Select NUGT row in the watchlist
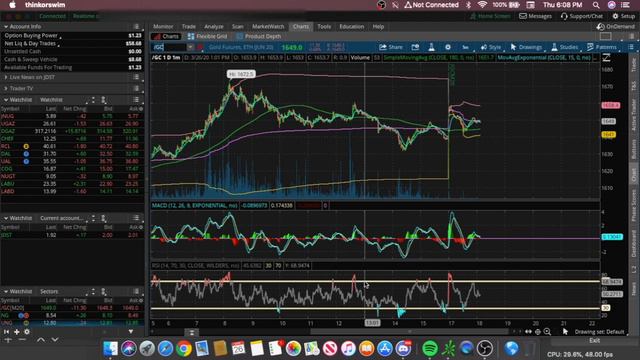This screenshot has width=640, height=360. (72, 176)
